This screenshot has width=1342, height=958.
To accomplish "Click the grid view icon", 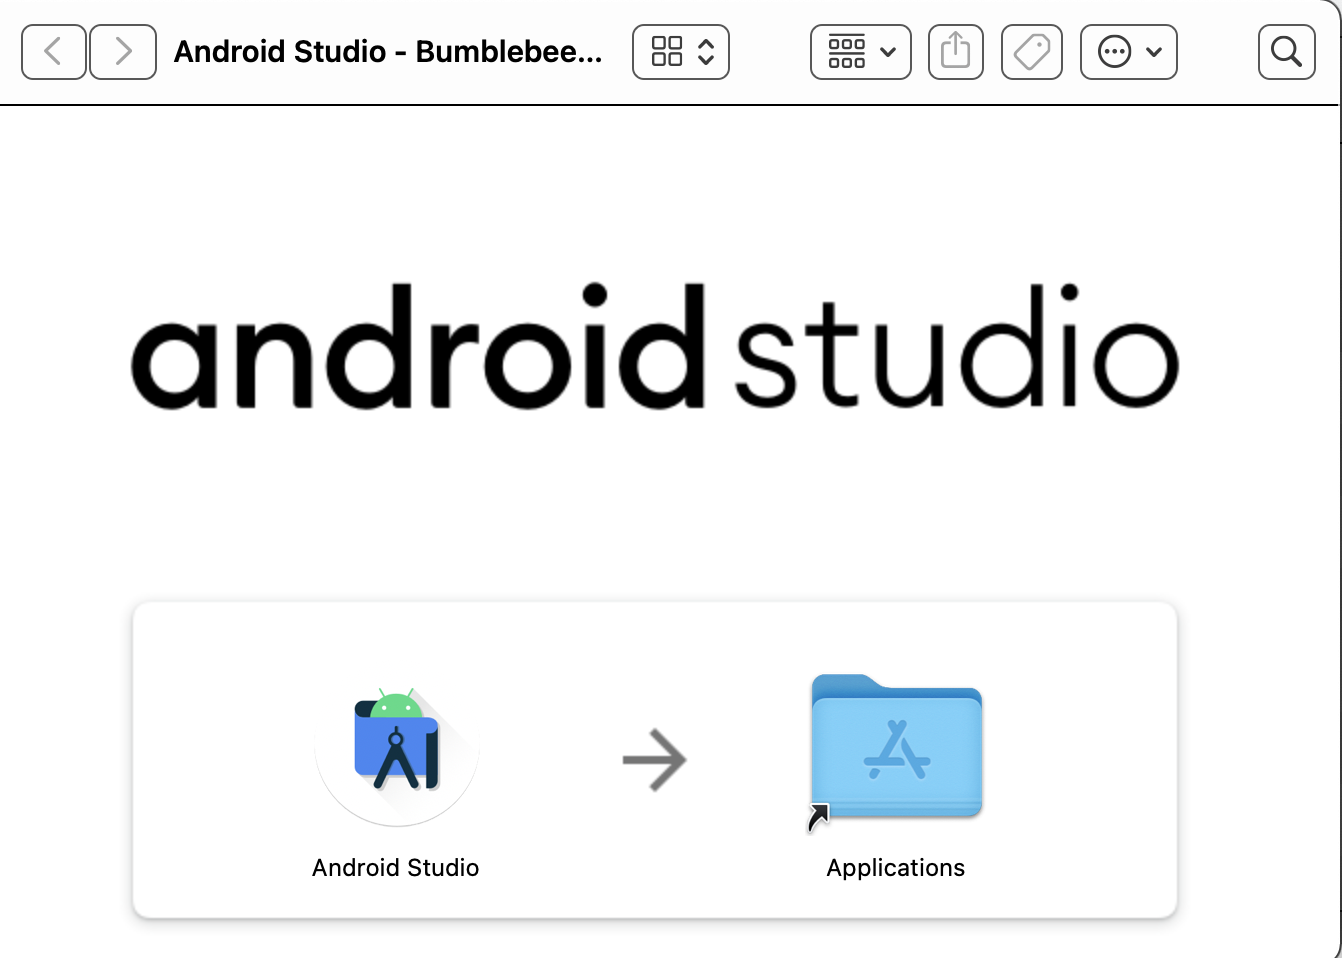I will point(668,52).
